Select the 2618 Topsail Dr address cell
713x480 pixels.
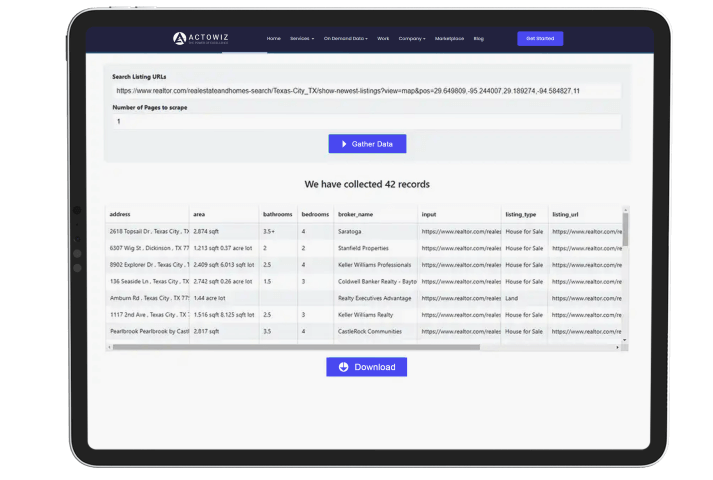pyautogui.click(x=148, y=231)
